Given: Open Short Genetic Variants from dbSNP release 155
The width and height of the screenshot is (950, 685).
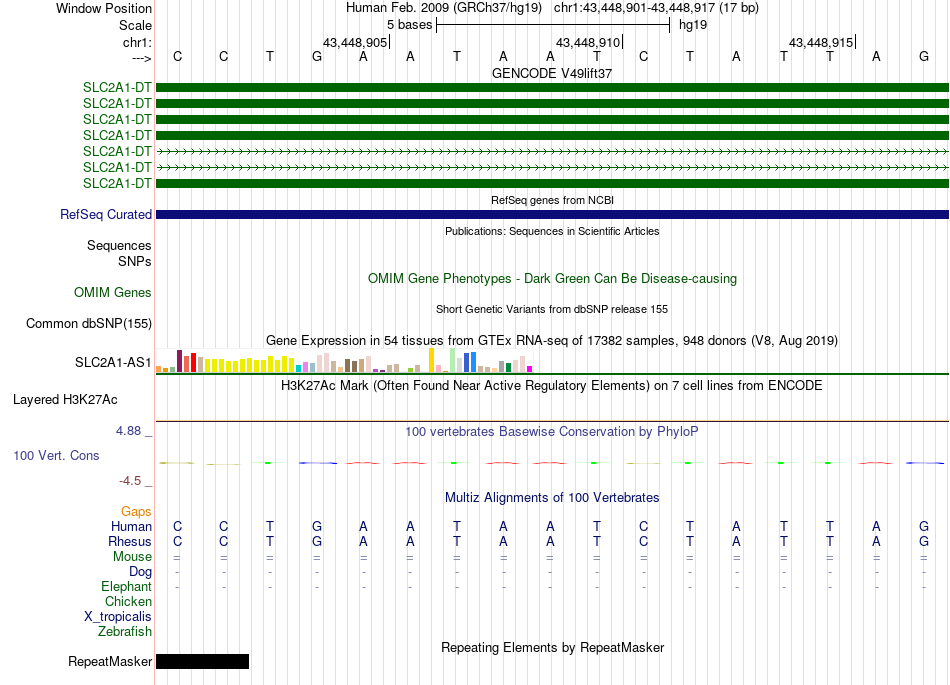Looking at the screenshot, I should [552, 309].
